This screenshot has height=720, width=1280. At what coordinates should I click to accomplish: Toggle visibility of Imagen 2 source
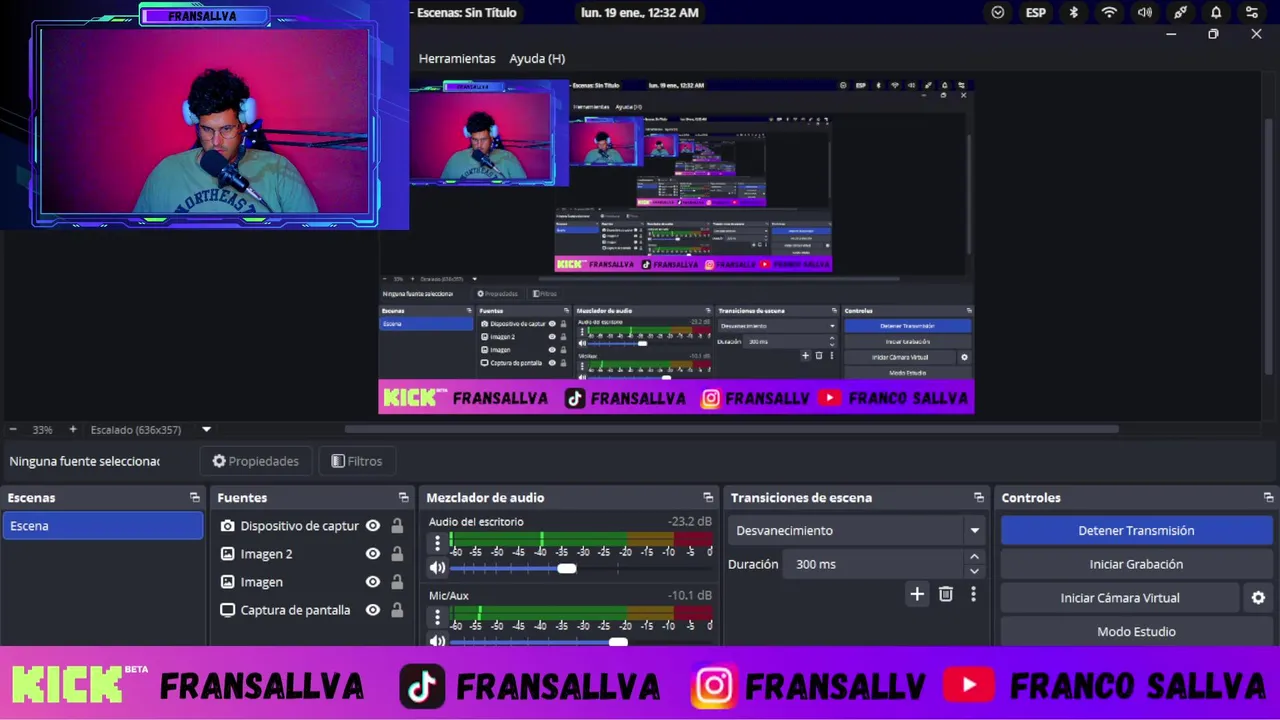(x=373, y=554)
